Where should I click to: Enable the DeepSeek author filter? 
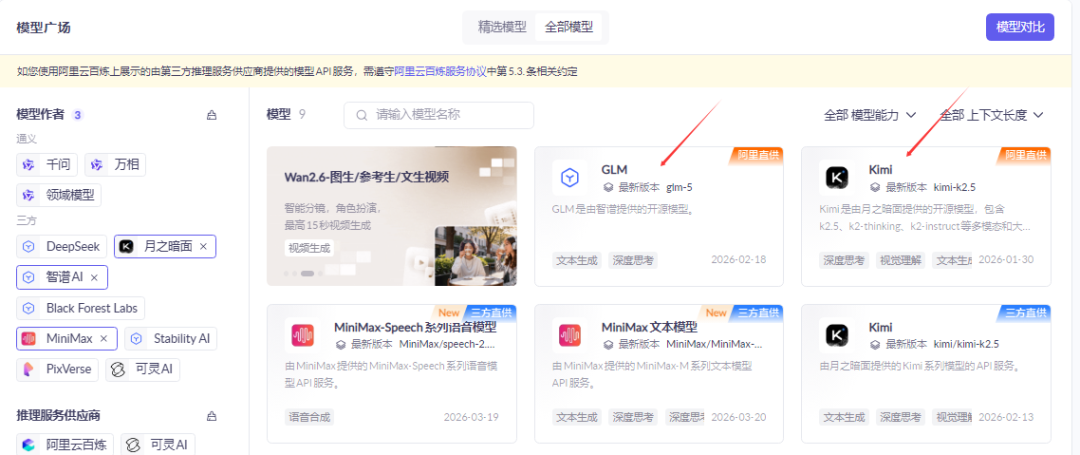pyautogui.click(x=62, y=246)
